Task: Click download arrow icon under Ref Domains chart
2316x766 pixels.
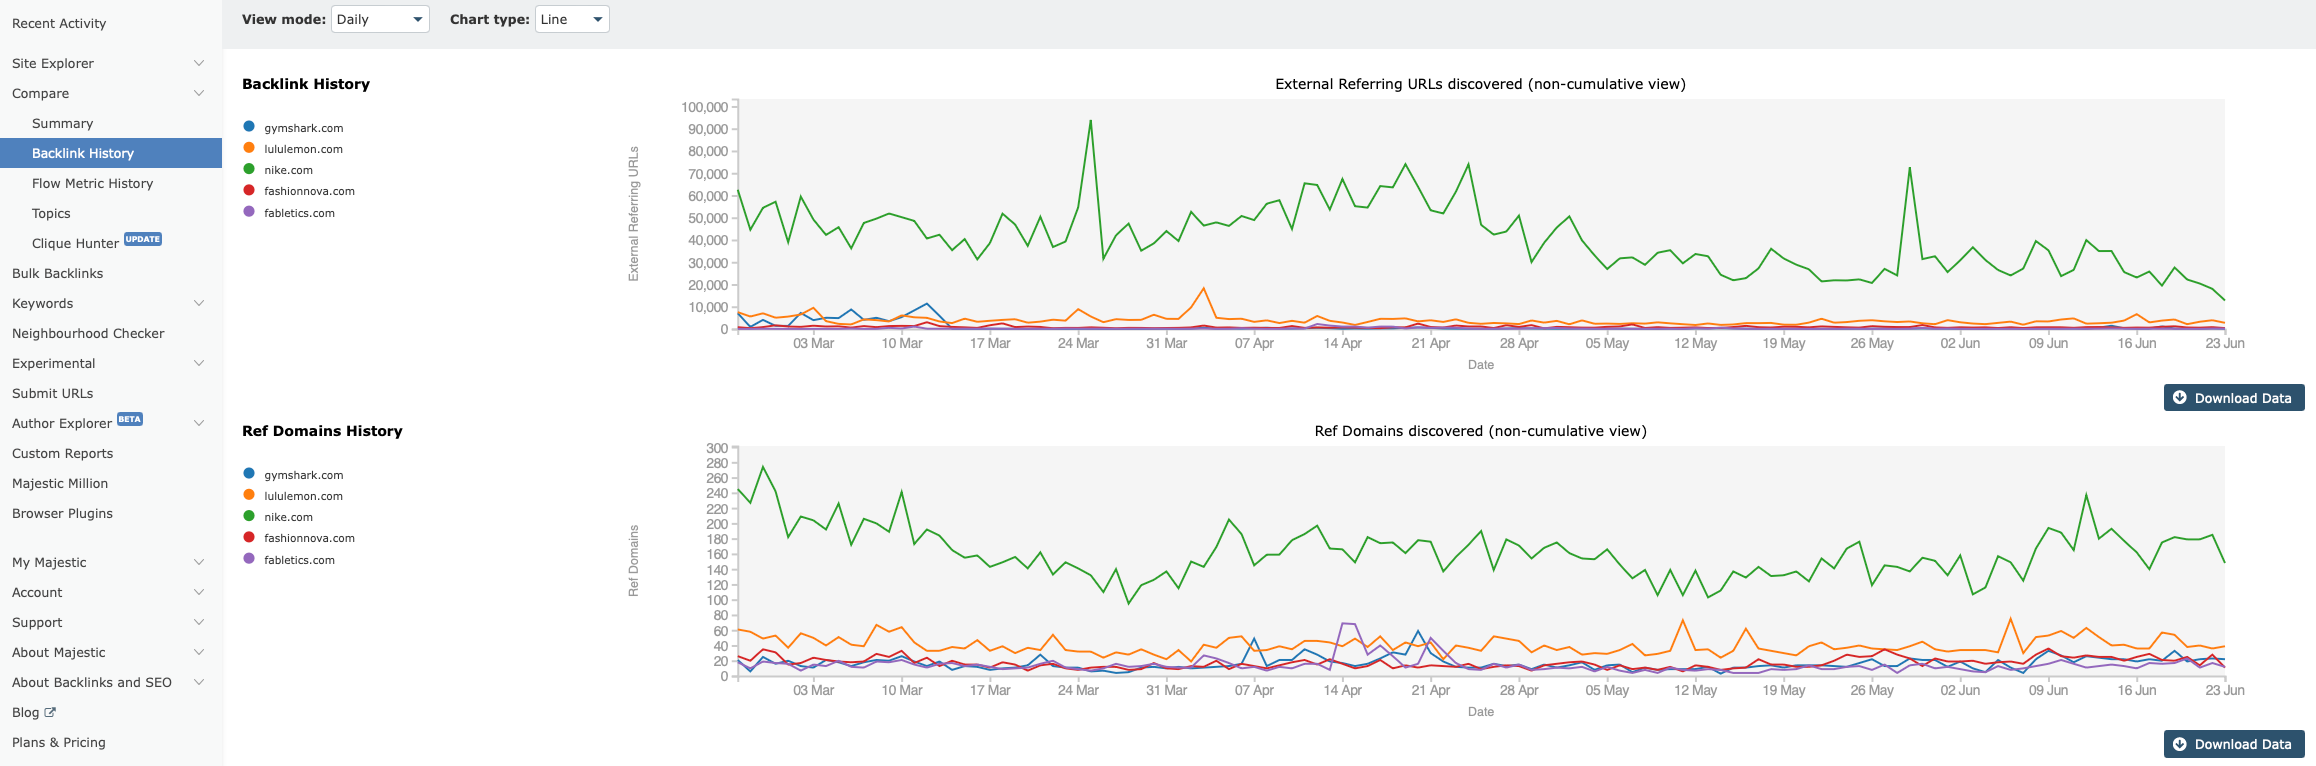Action: click(x=2180, y=744)
